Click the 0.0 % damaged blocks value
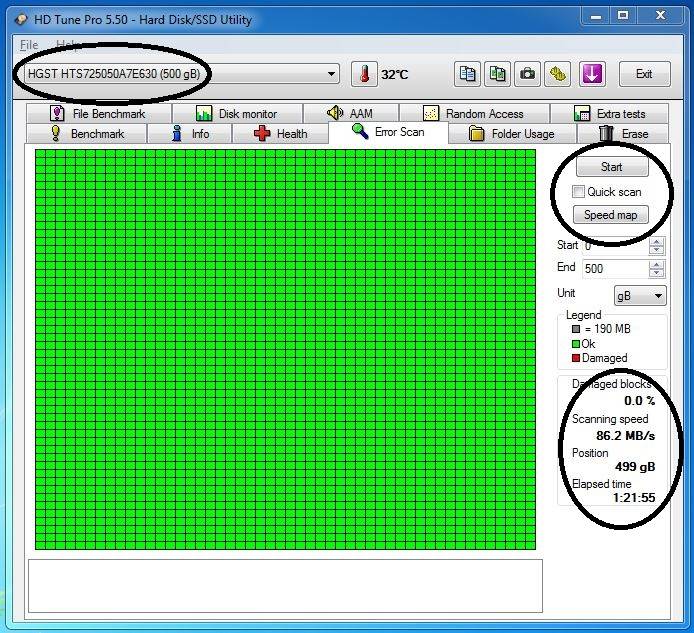 [640, 401]
